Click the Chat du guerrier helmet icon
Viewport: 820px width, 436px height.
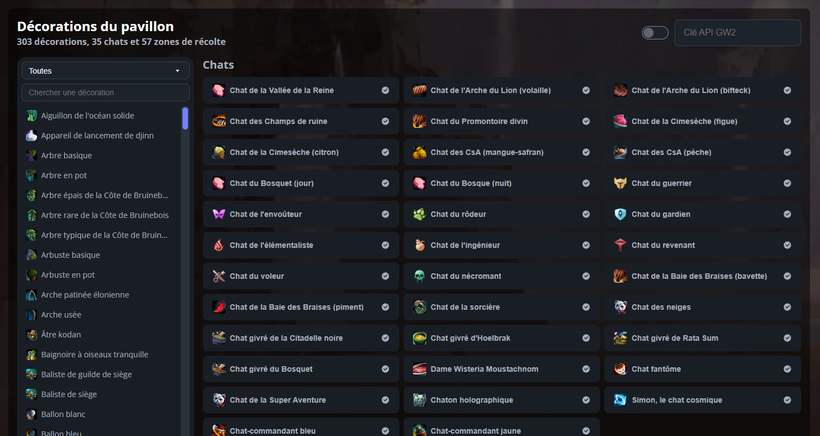click(x=620, y=183)
